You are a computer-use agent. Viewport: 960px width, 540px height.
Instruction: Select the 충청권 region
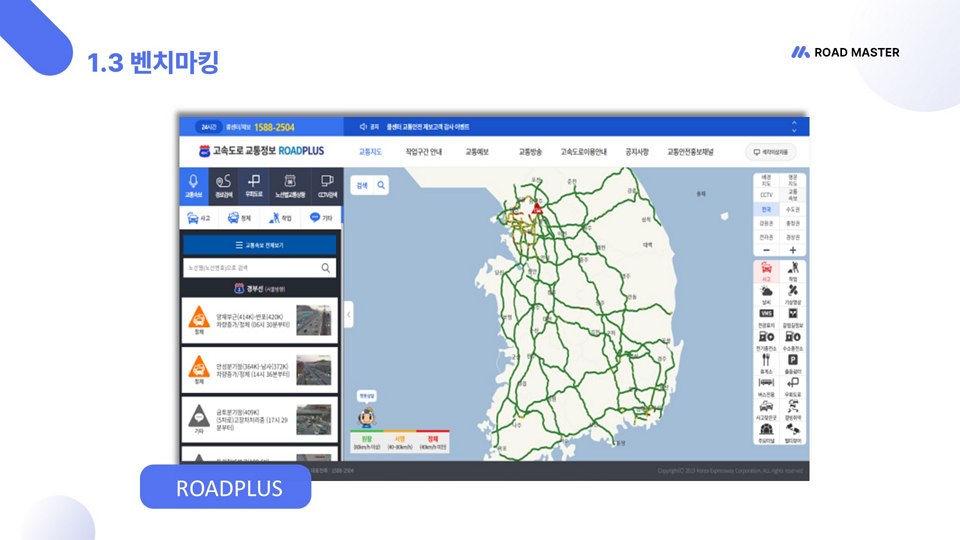click(x=792, y=223)
